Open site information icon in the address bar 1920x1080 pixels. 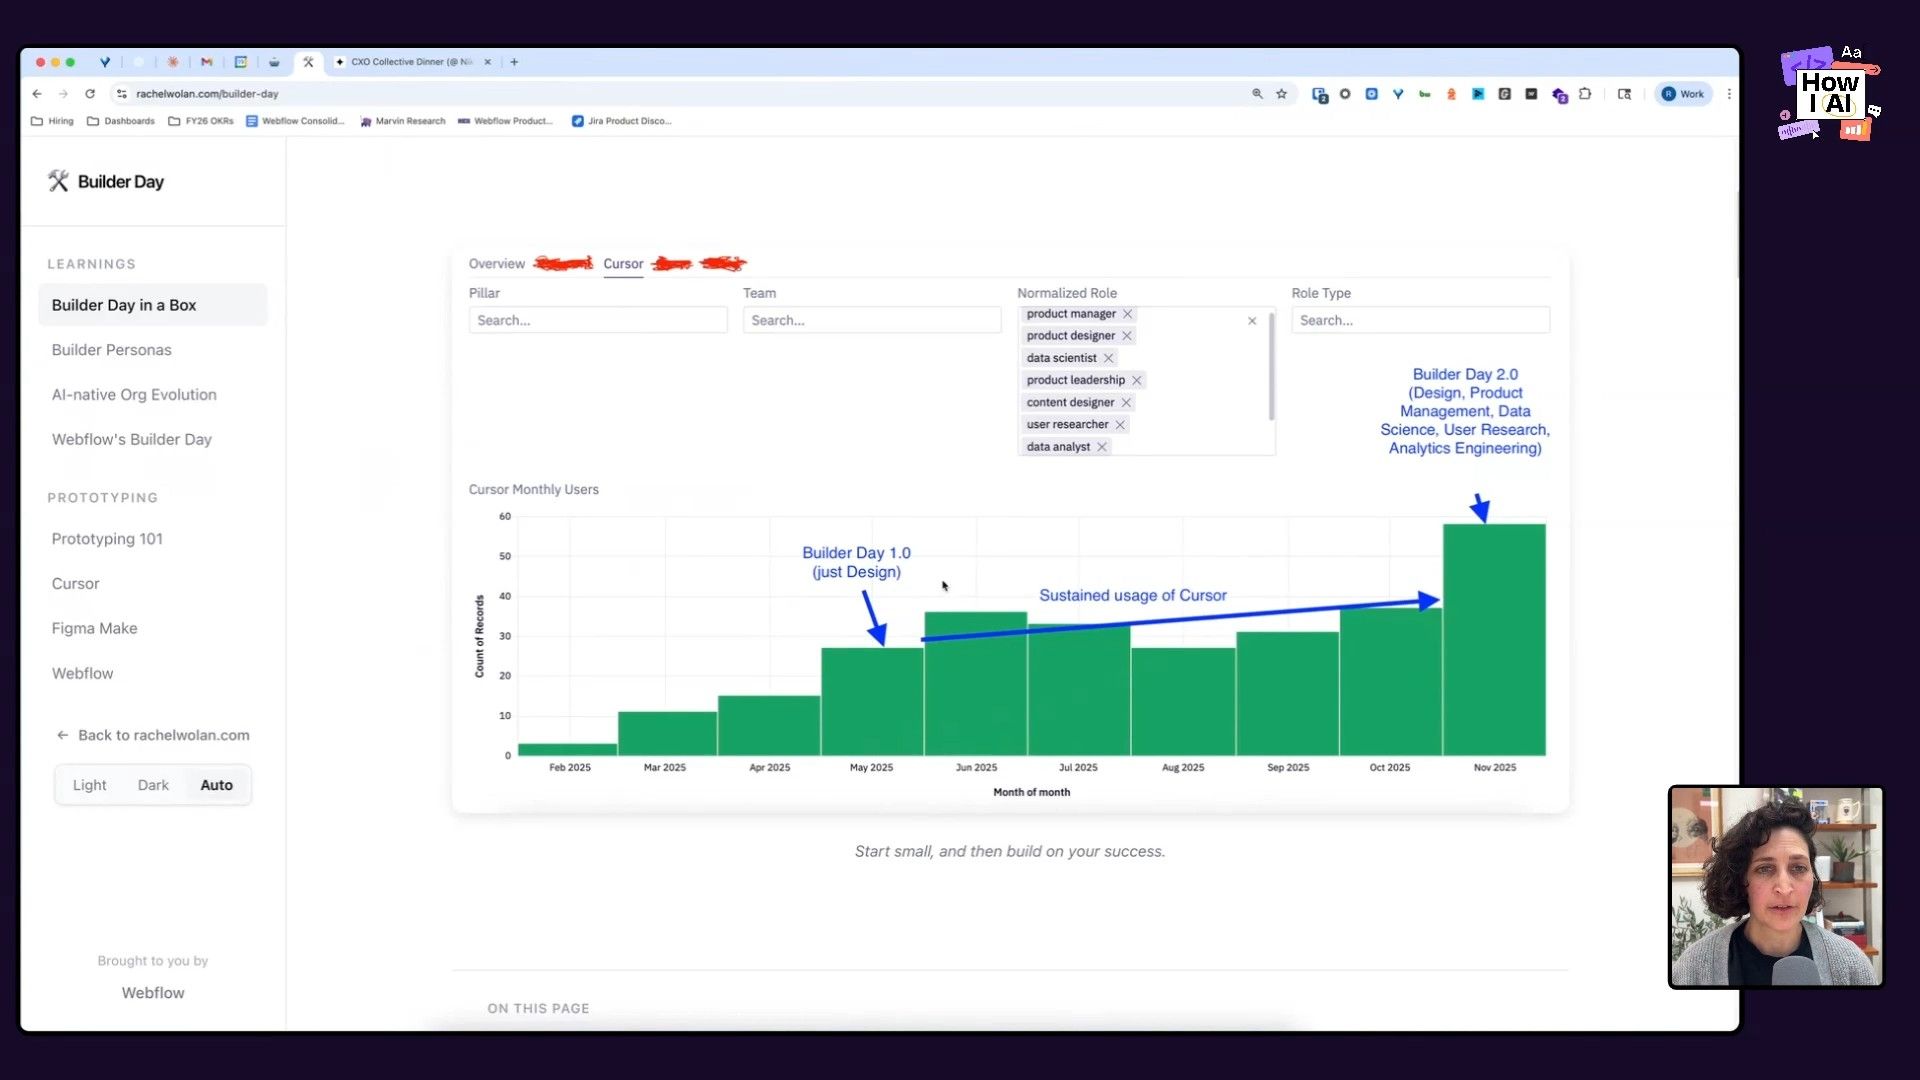[121, 94]
